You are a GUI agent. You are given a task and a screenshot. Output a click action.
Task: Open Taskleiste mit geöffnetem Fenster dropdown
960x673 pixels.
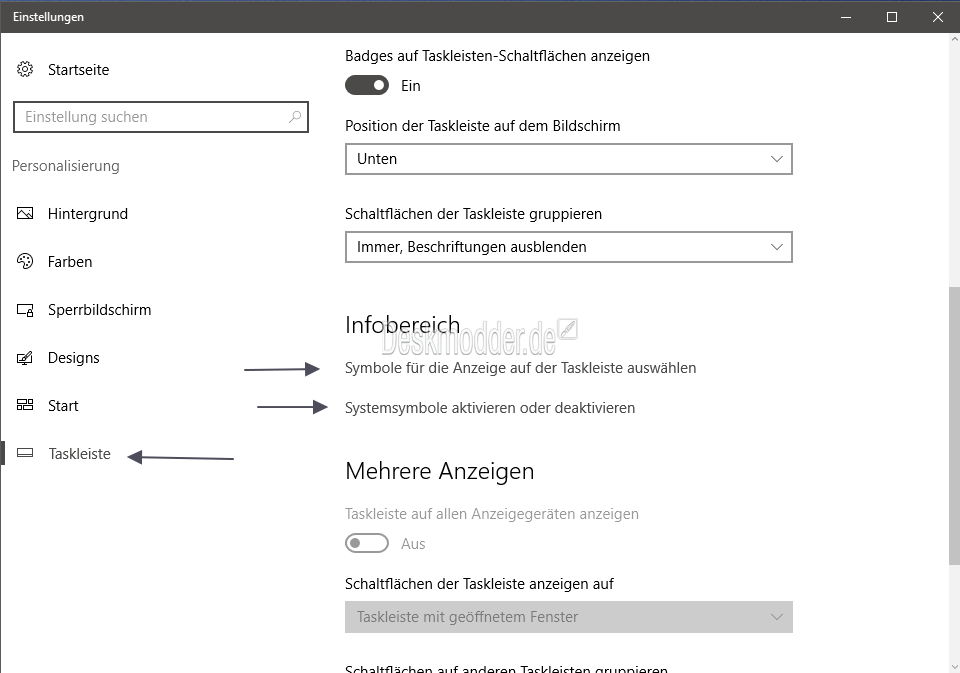[x=569, y=617]
